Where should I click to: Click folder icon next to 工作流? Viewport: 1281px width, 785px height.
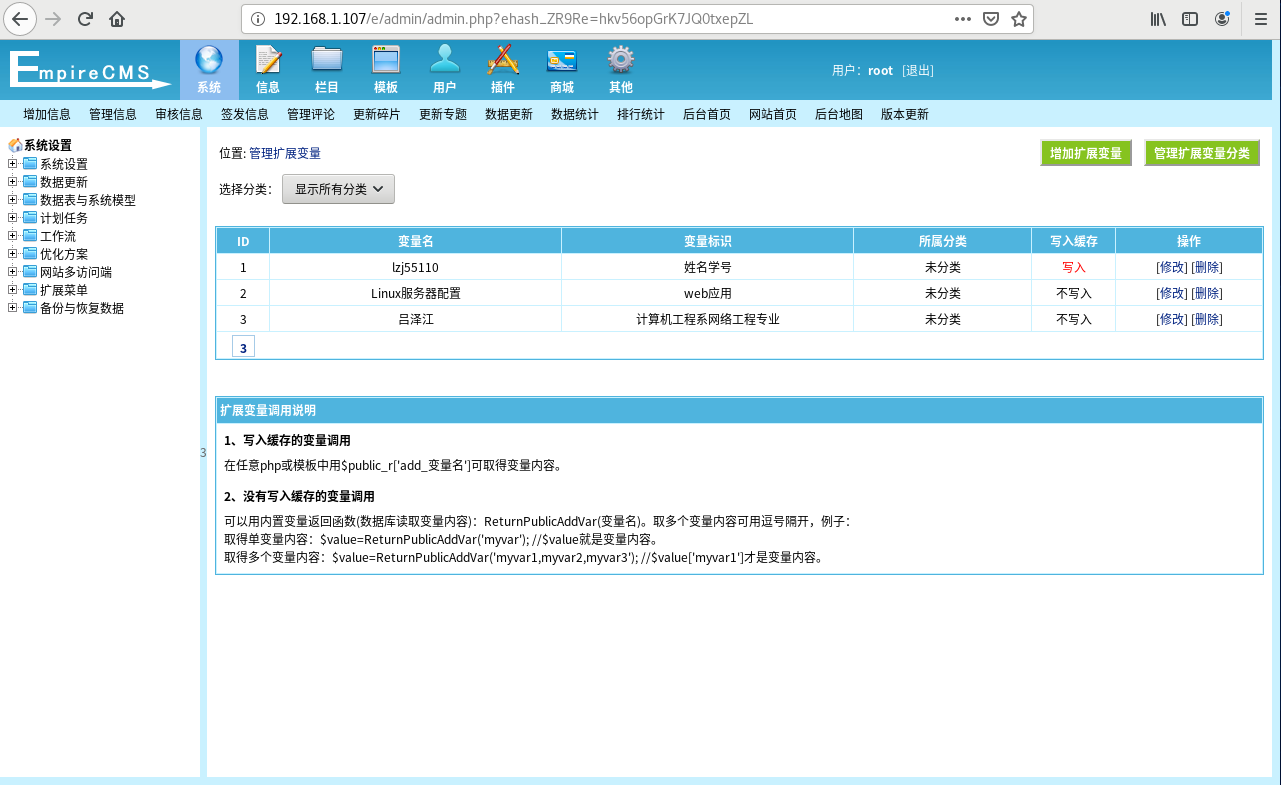click(30, 236)
